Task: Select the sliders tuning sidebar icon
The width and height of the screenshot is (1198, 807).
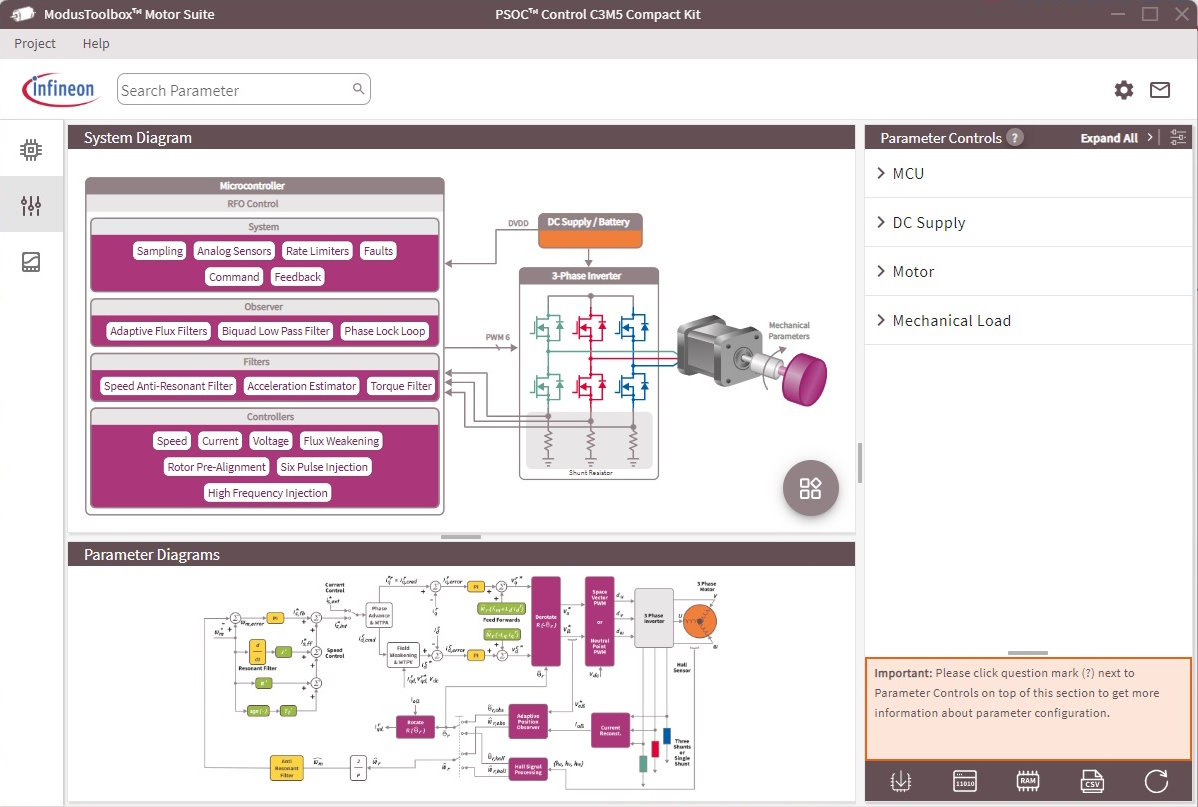Action: tap(31, 206)
